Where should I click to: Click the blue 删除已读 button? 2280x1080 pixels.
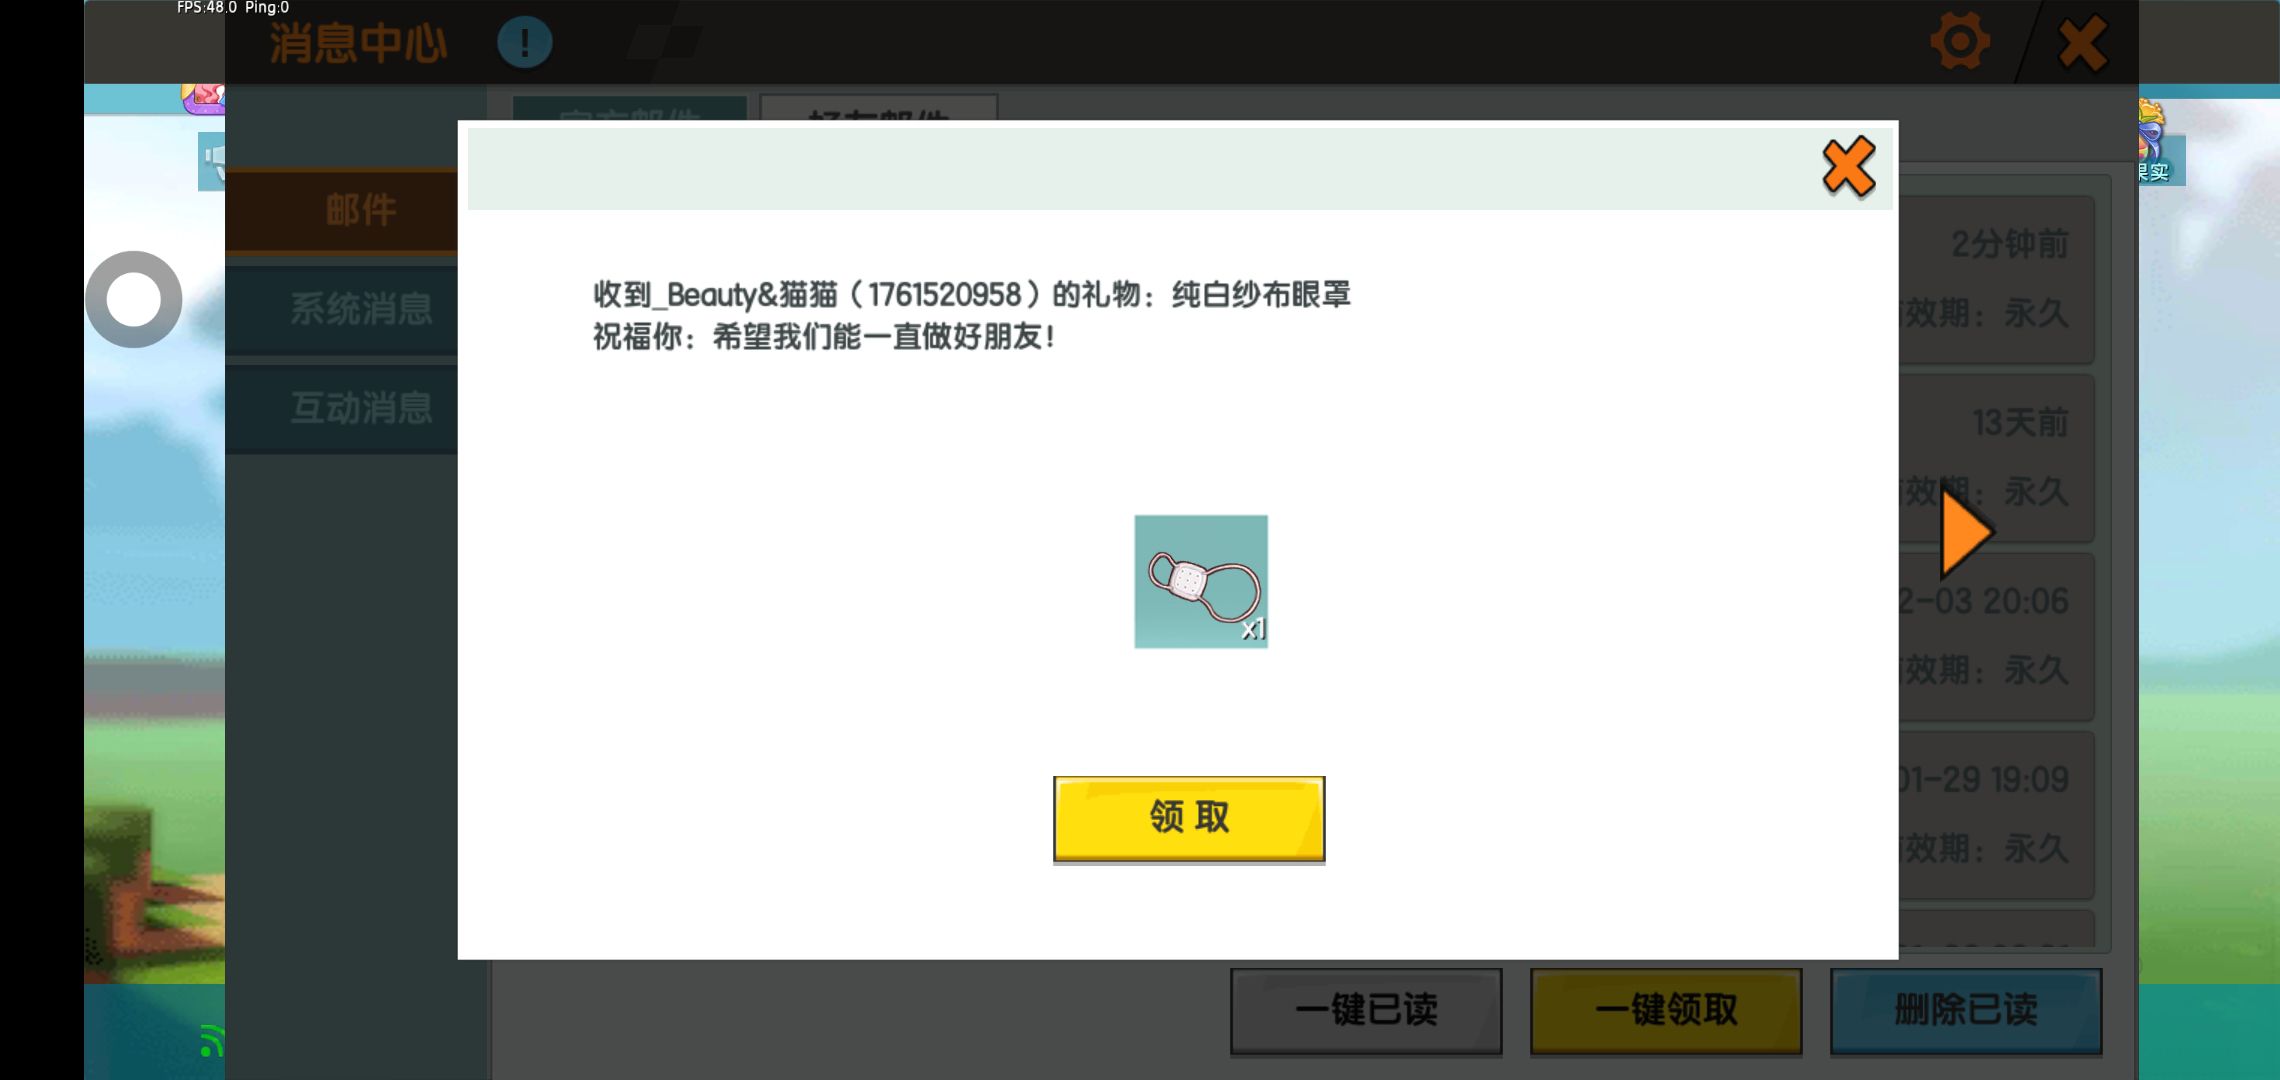(x=1965, y=1010)
